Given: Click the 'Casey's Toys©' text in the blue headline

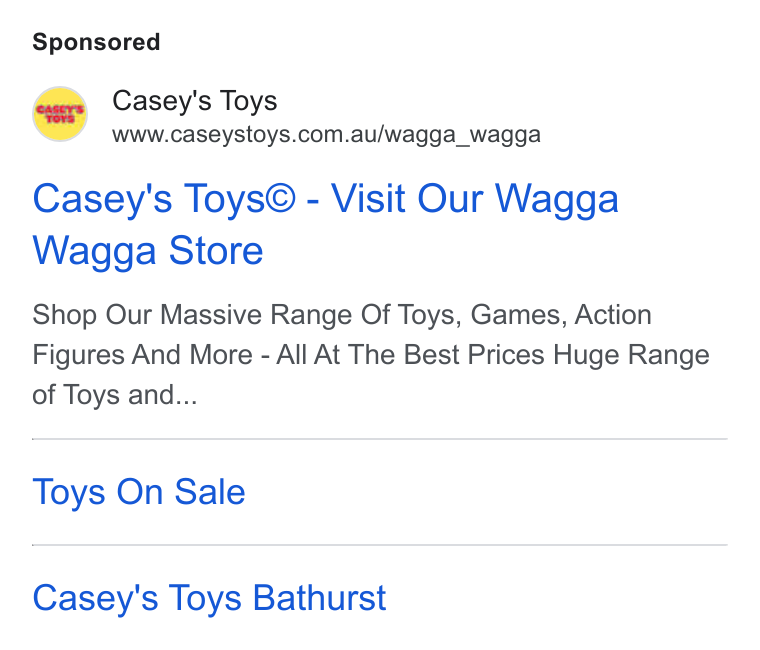Looking at the screenshot, I should [x=164, y=199].
